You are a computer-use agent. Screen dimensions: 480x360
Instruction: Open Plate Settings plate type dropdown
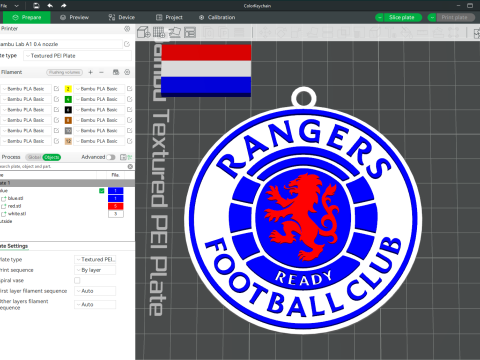click(95, 259)
